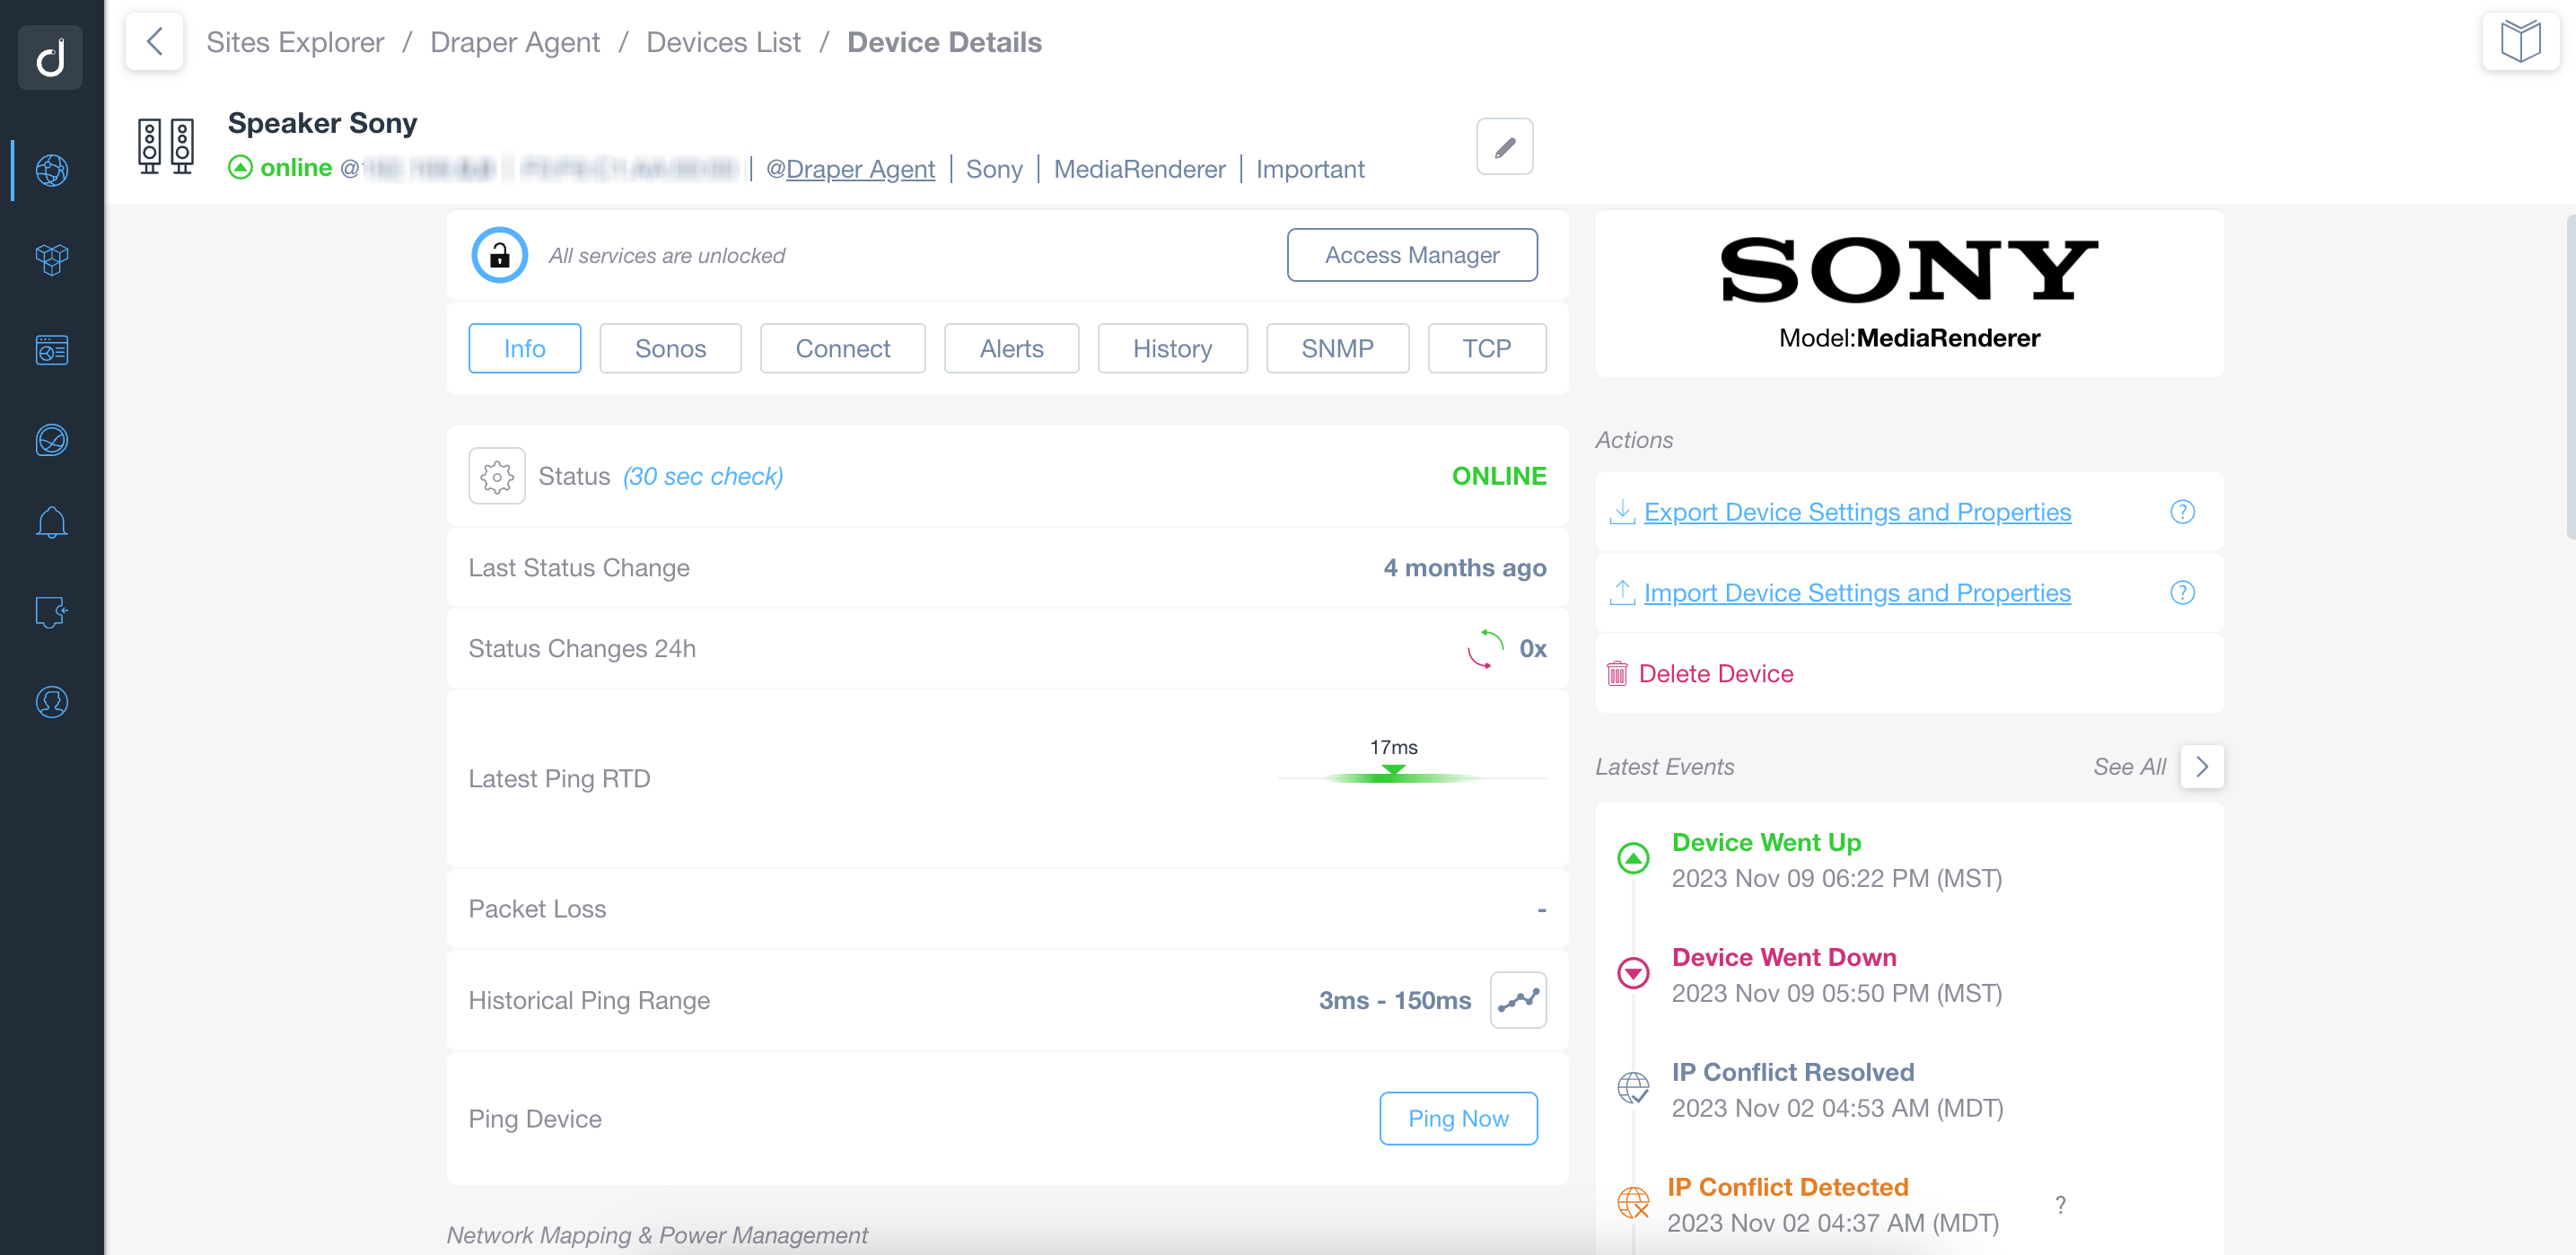The width and height of the screenshot is (2576, 1255).
Task: Click the MediaRenderer tag in header
Action: click(1139, 169)
